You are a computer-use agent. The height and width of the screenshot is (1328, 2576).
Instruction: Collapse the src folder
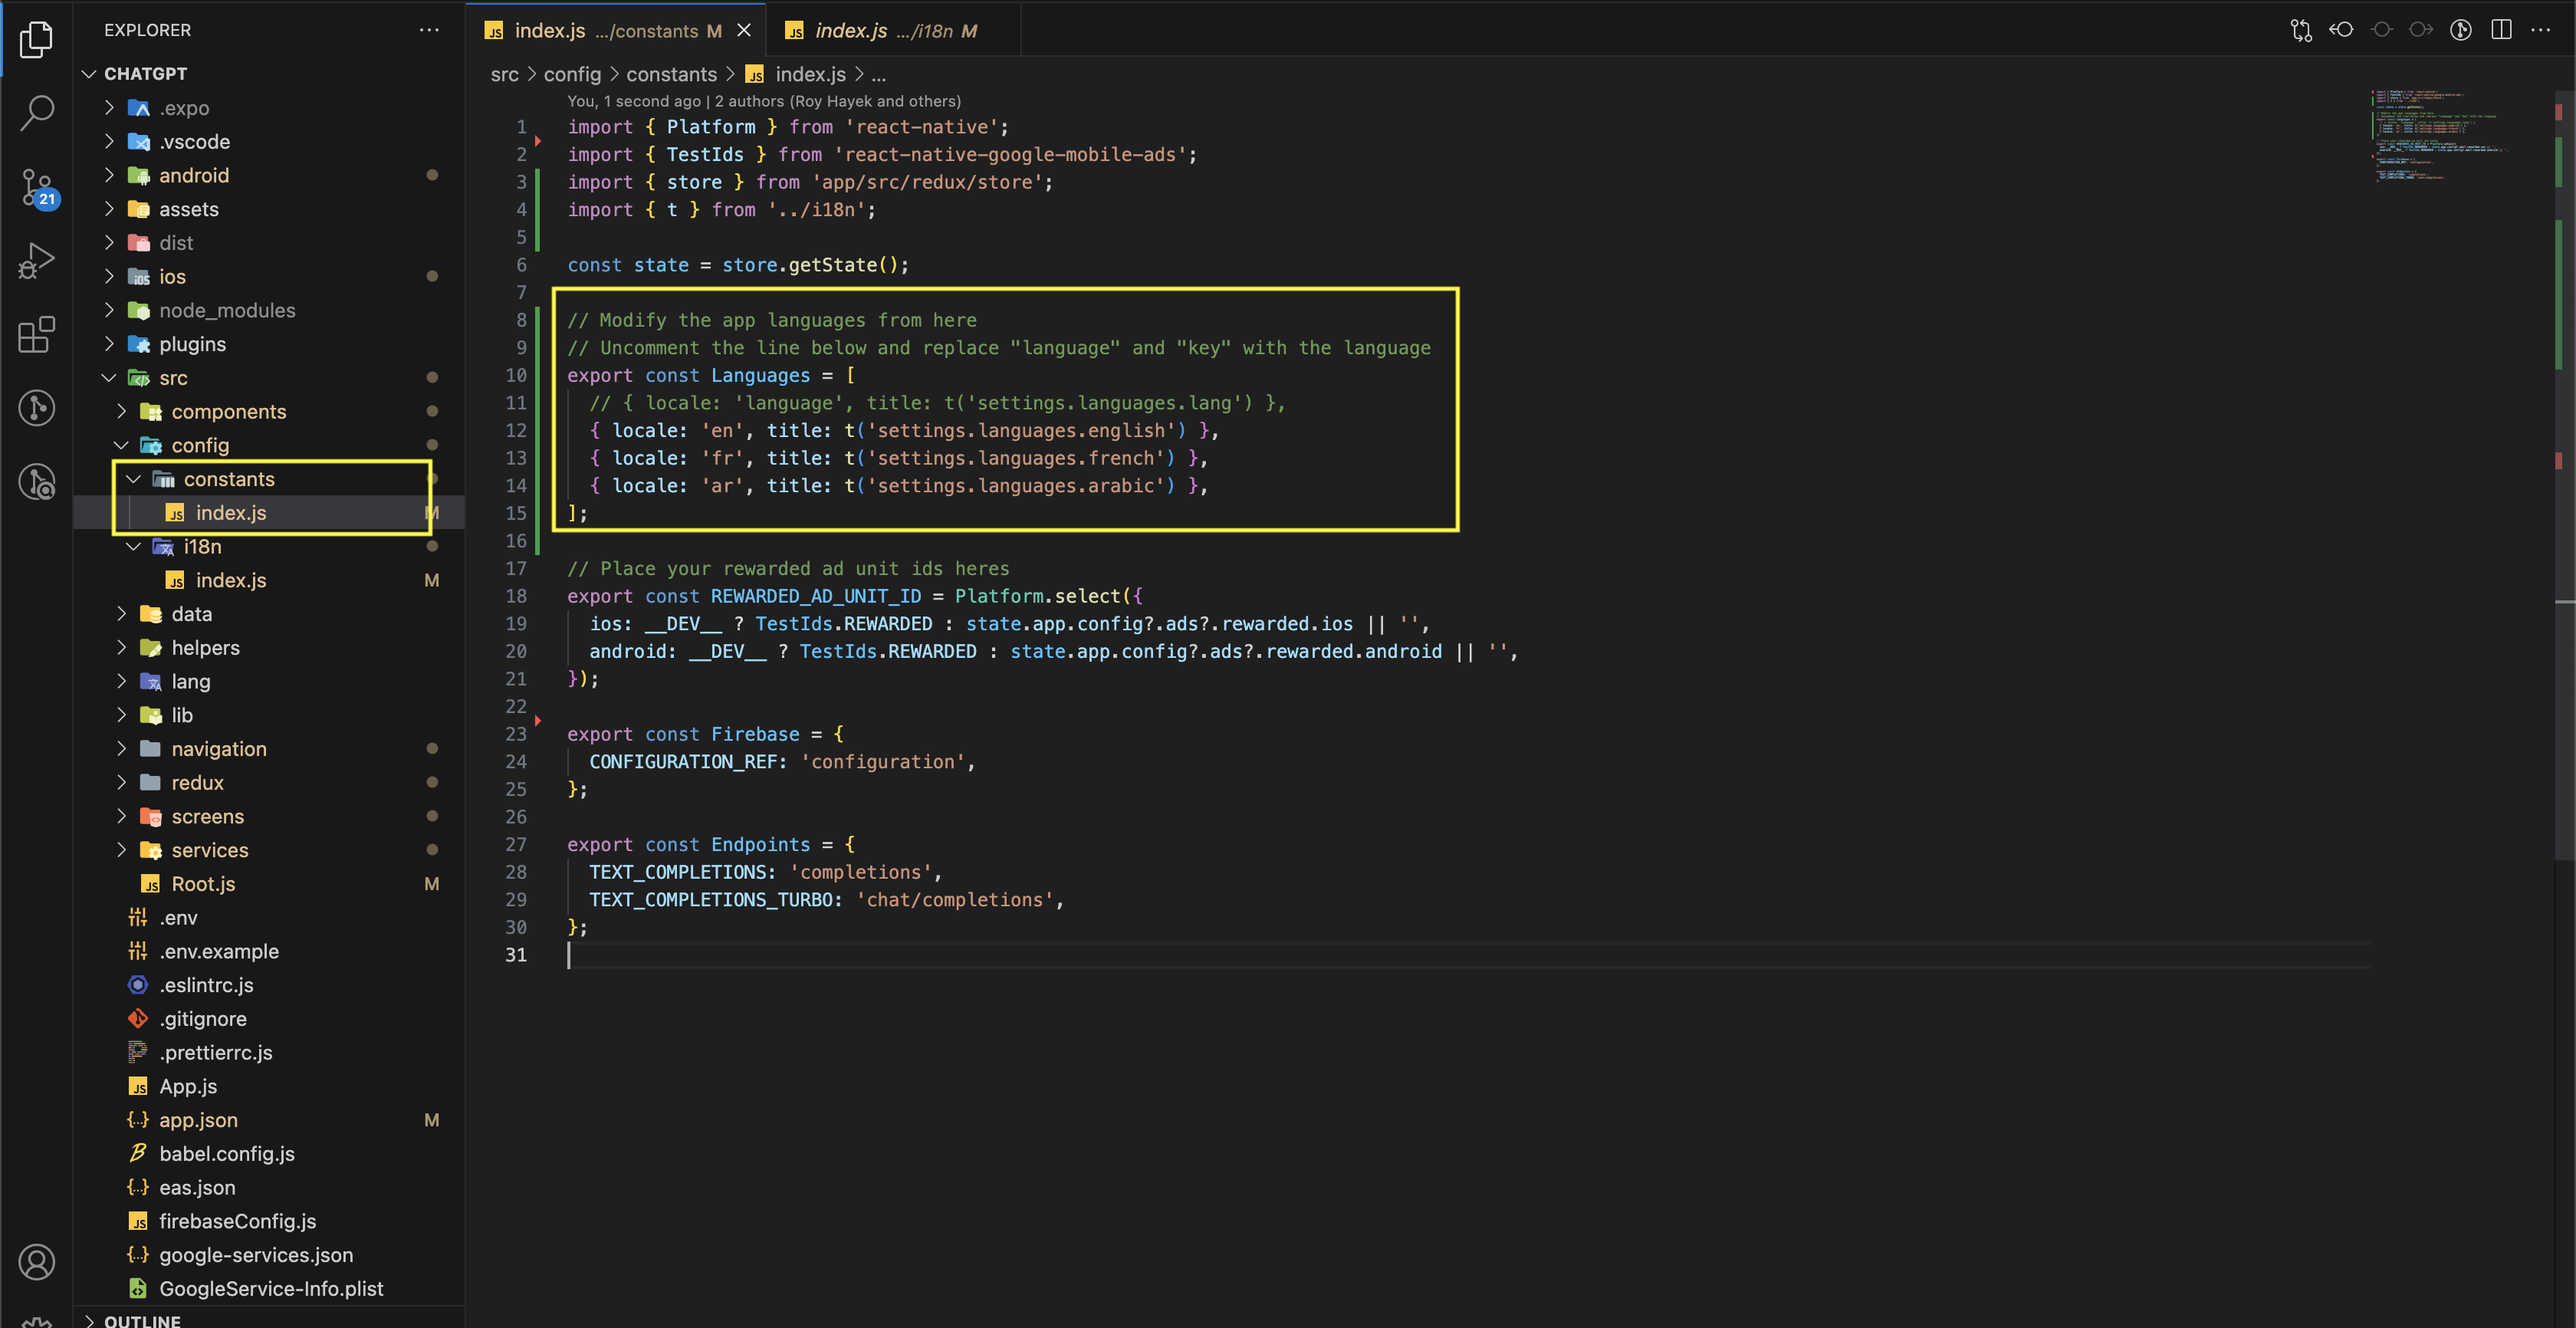coord(270,378)
